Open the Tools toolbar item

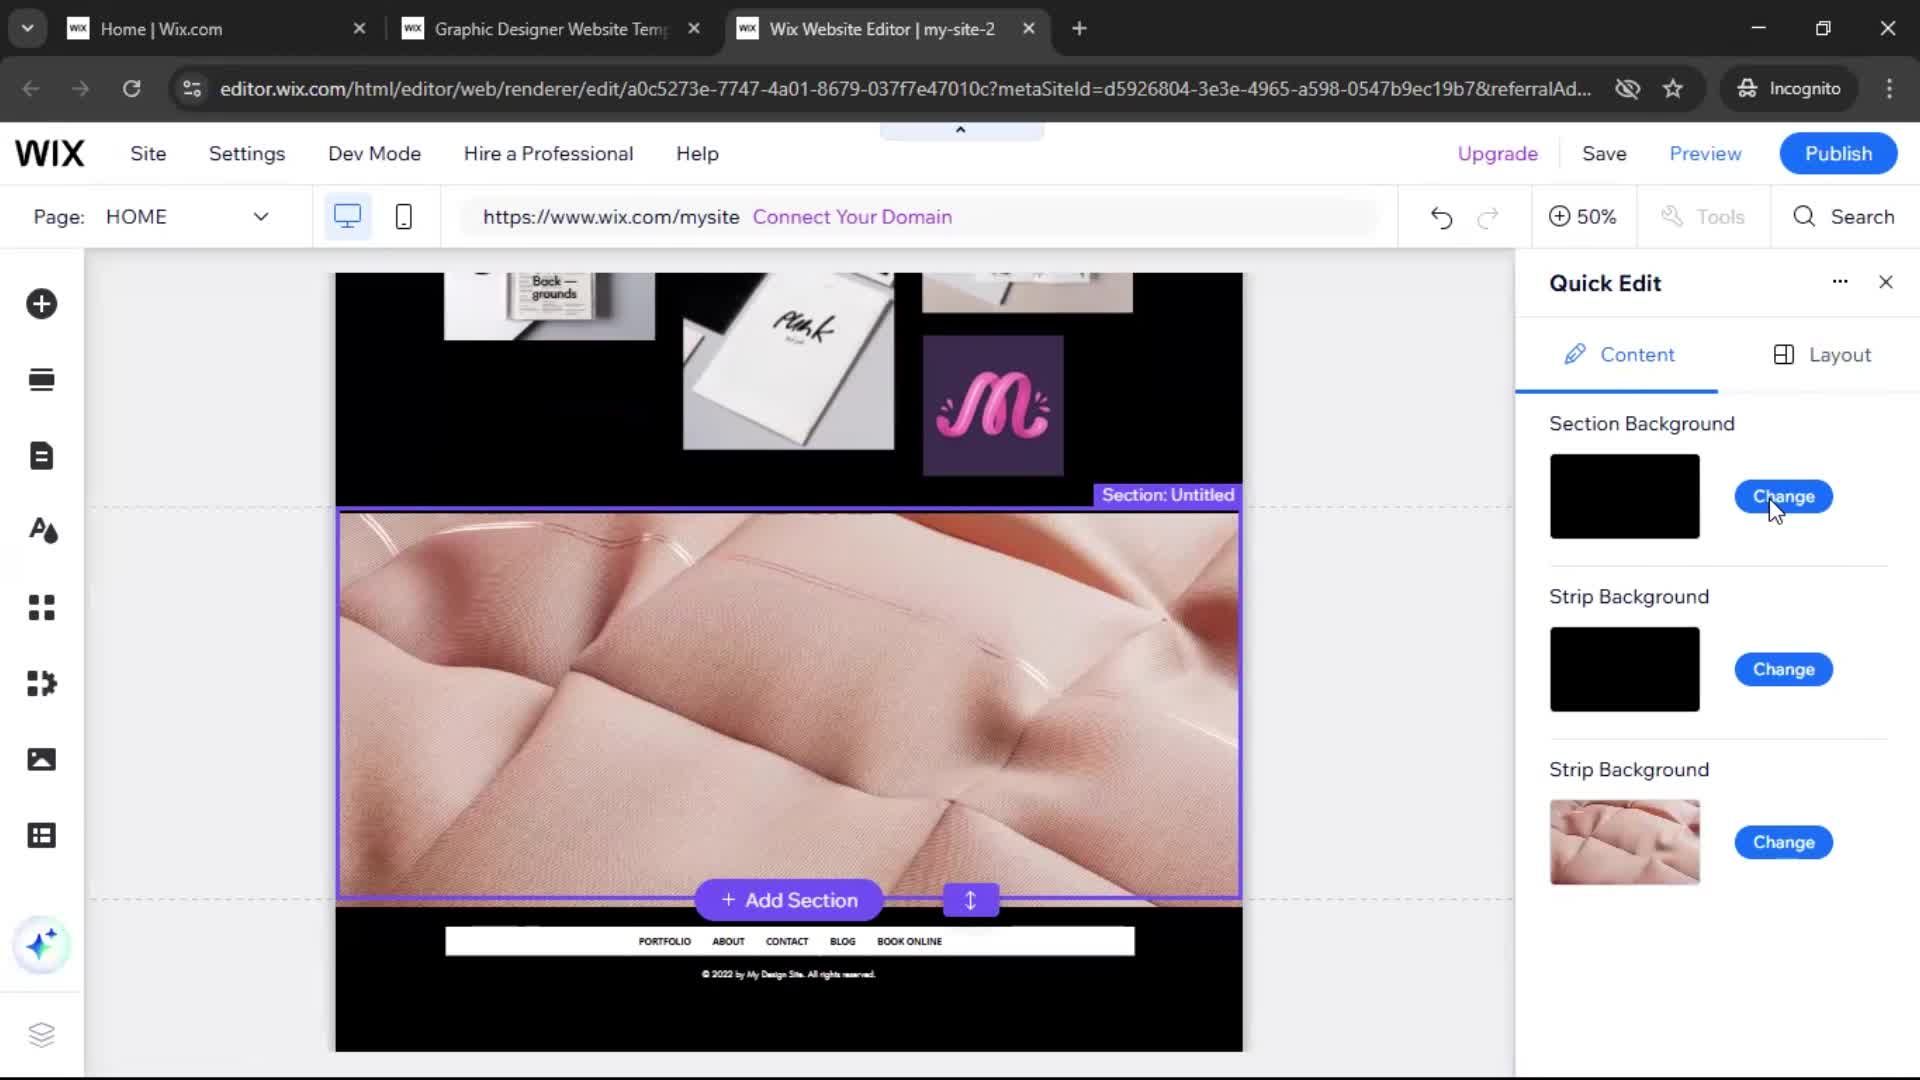[1703, 217]
